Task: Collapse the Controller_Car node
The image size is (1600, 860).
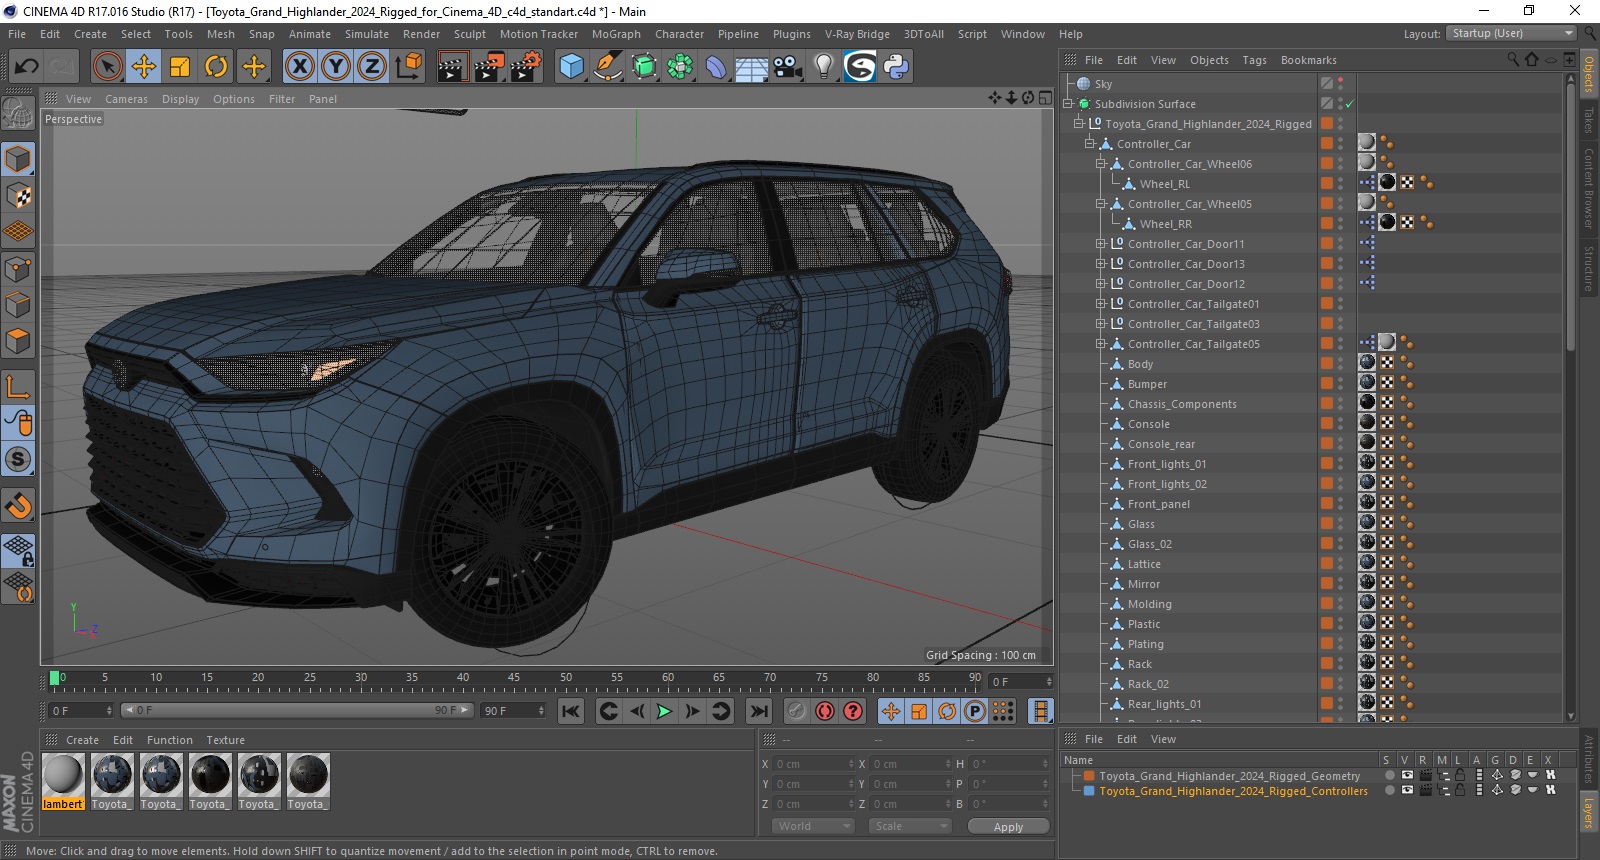Action: 1090,144
